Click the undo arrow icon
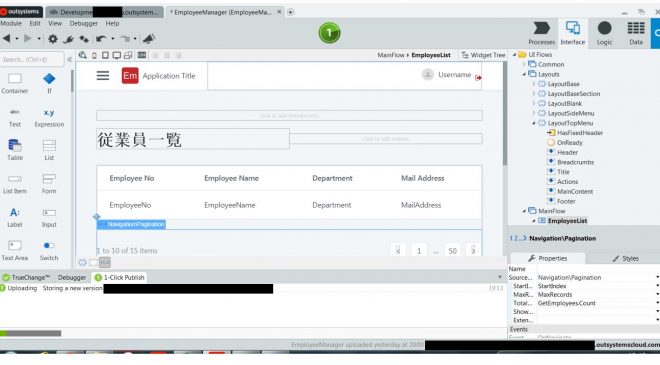Image resolution: width=660 pixels, height=365 pixels. pyautogui.click(x=101, y=39)
